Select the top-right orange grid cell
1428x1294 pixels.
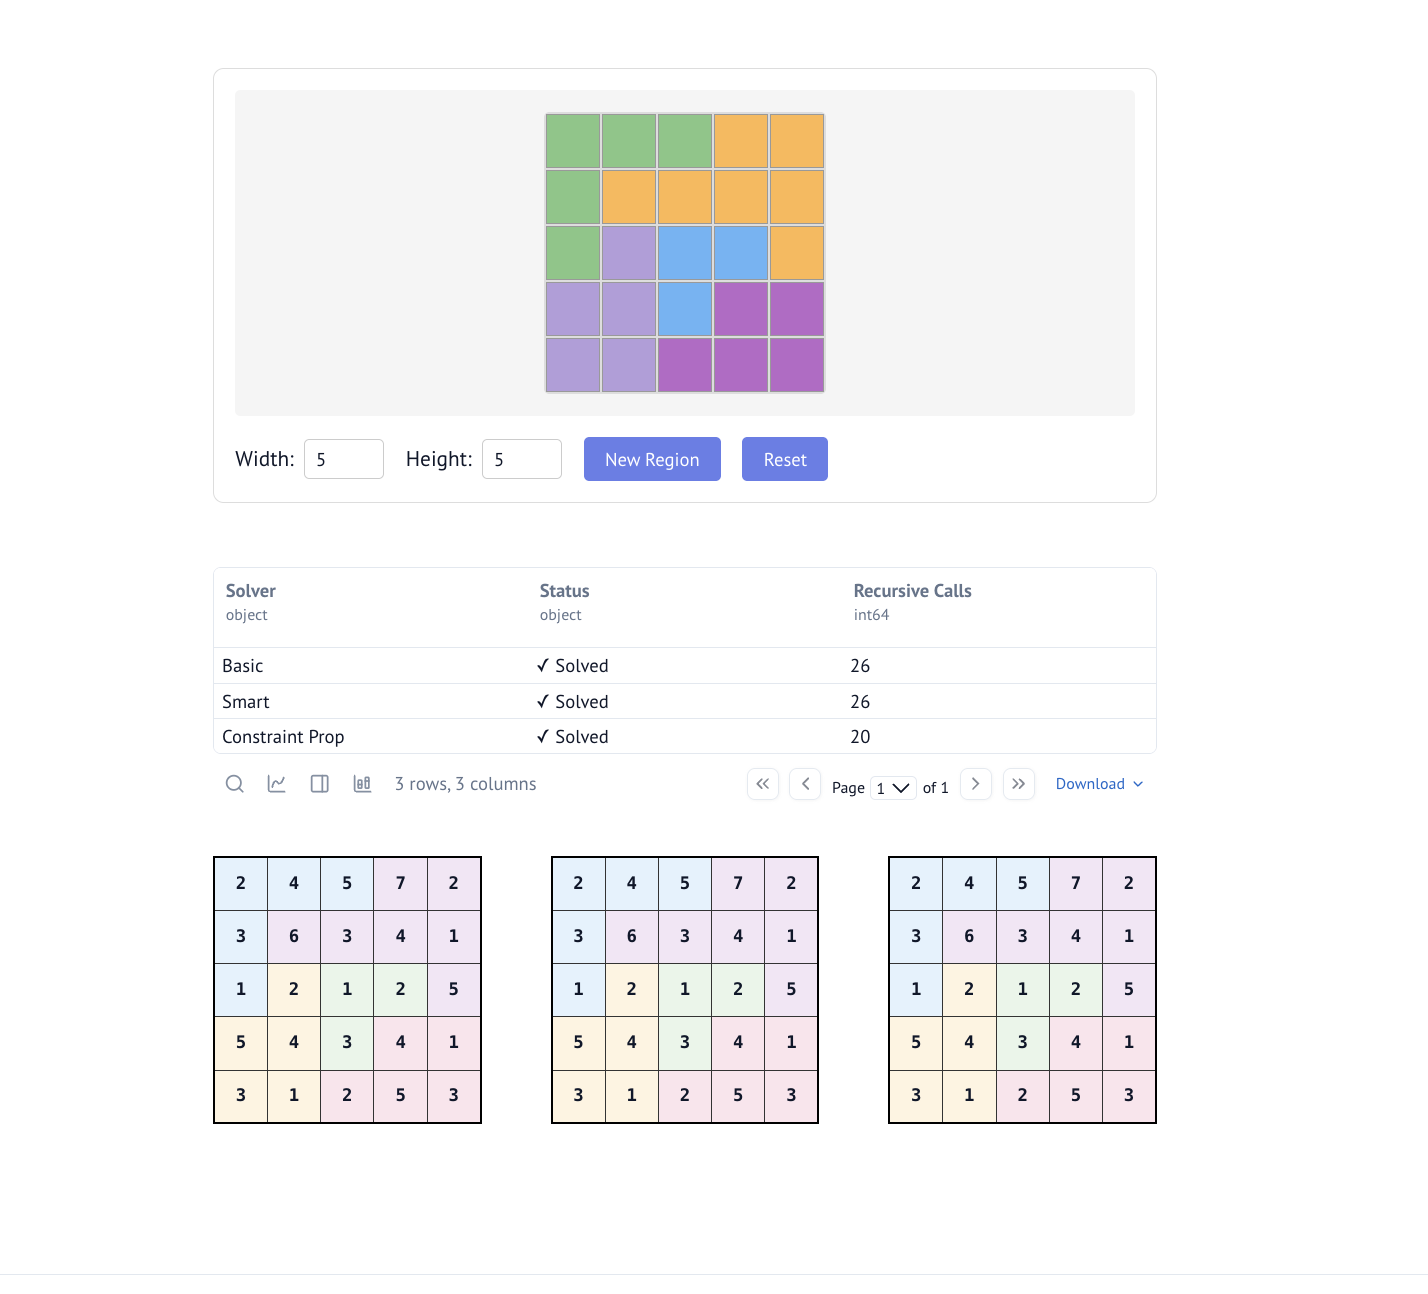[797, 141]
